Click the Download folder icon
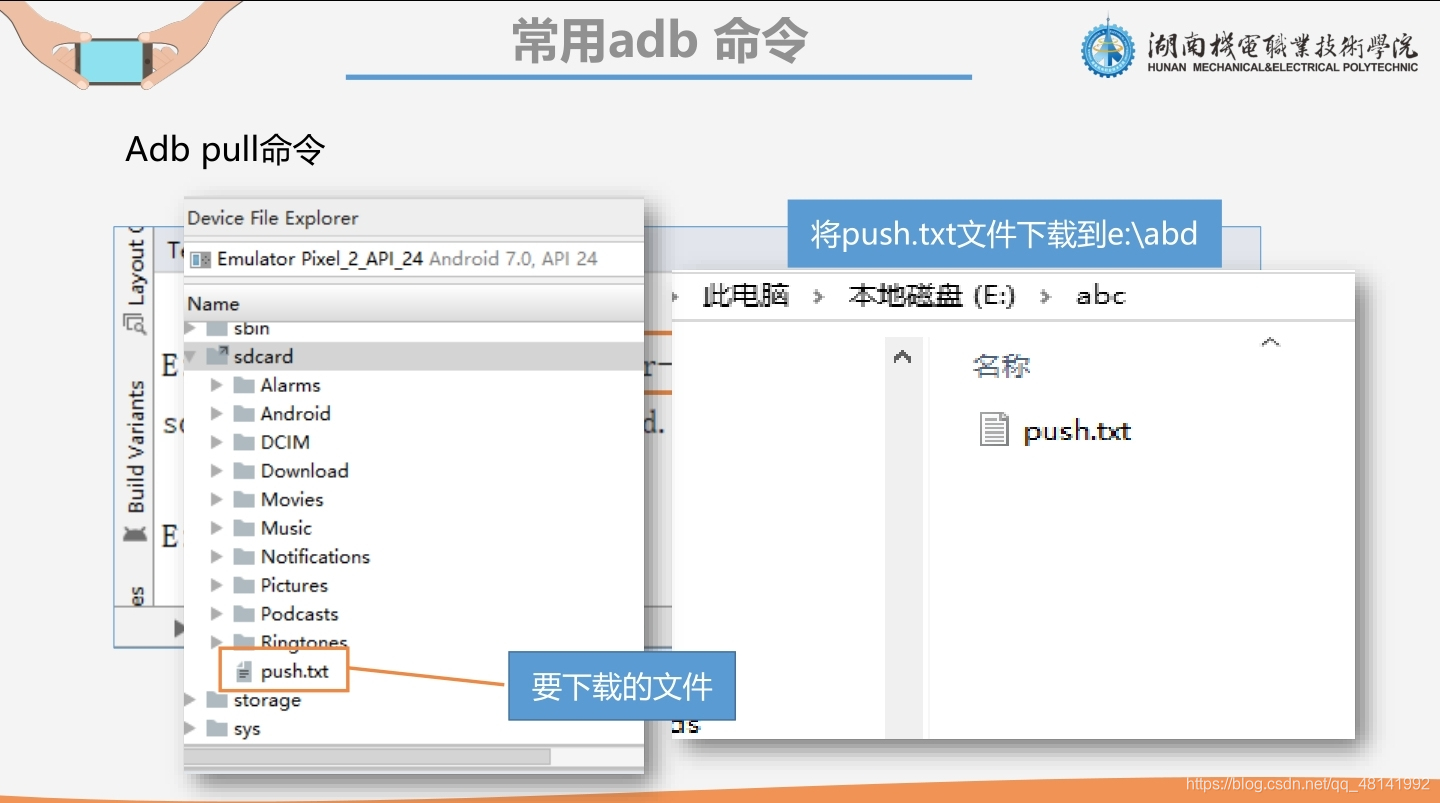This screenshot has width=1440, height=803. pyautogui.click(x=243, y=471)
